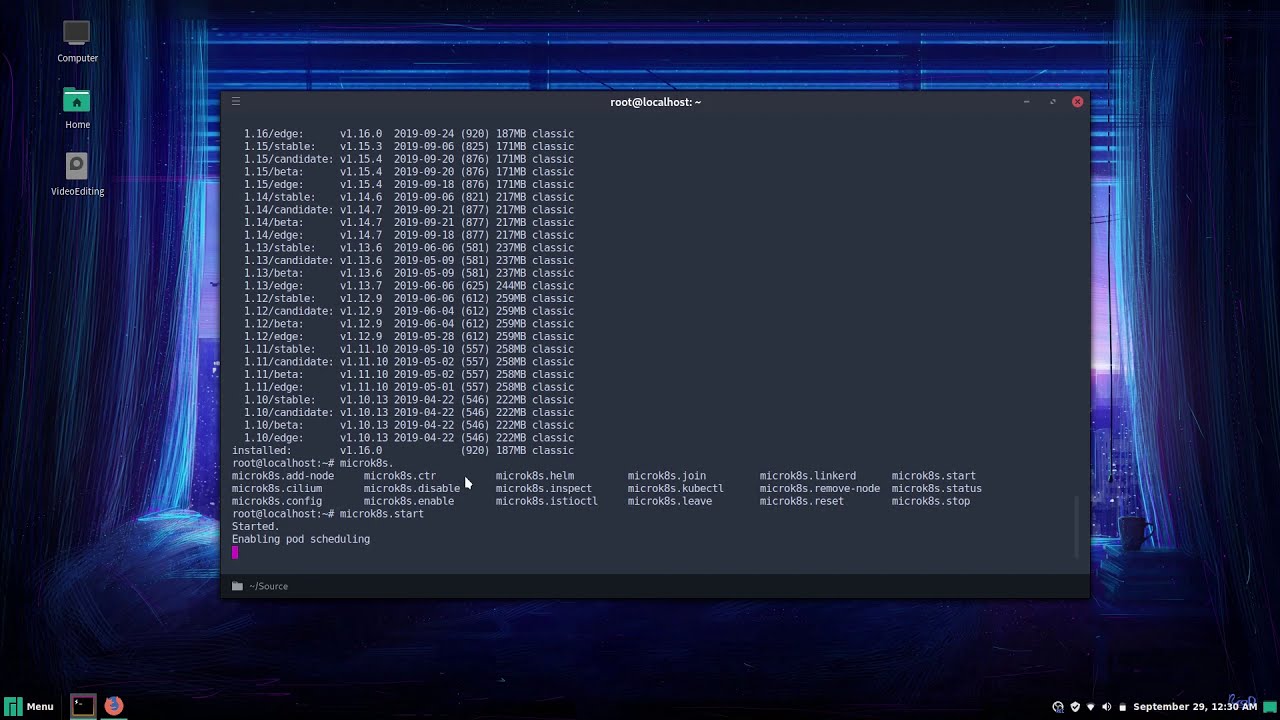Open the volume speaker tray icon

(x=1107, y=707)
